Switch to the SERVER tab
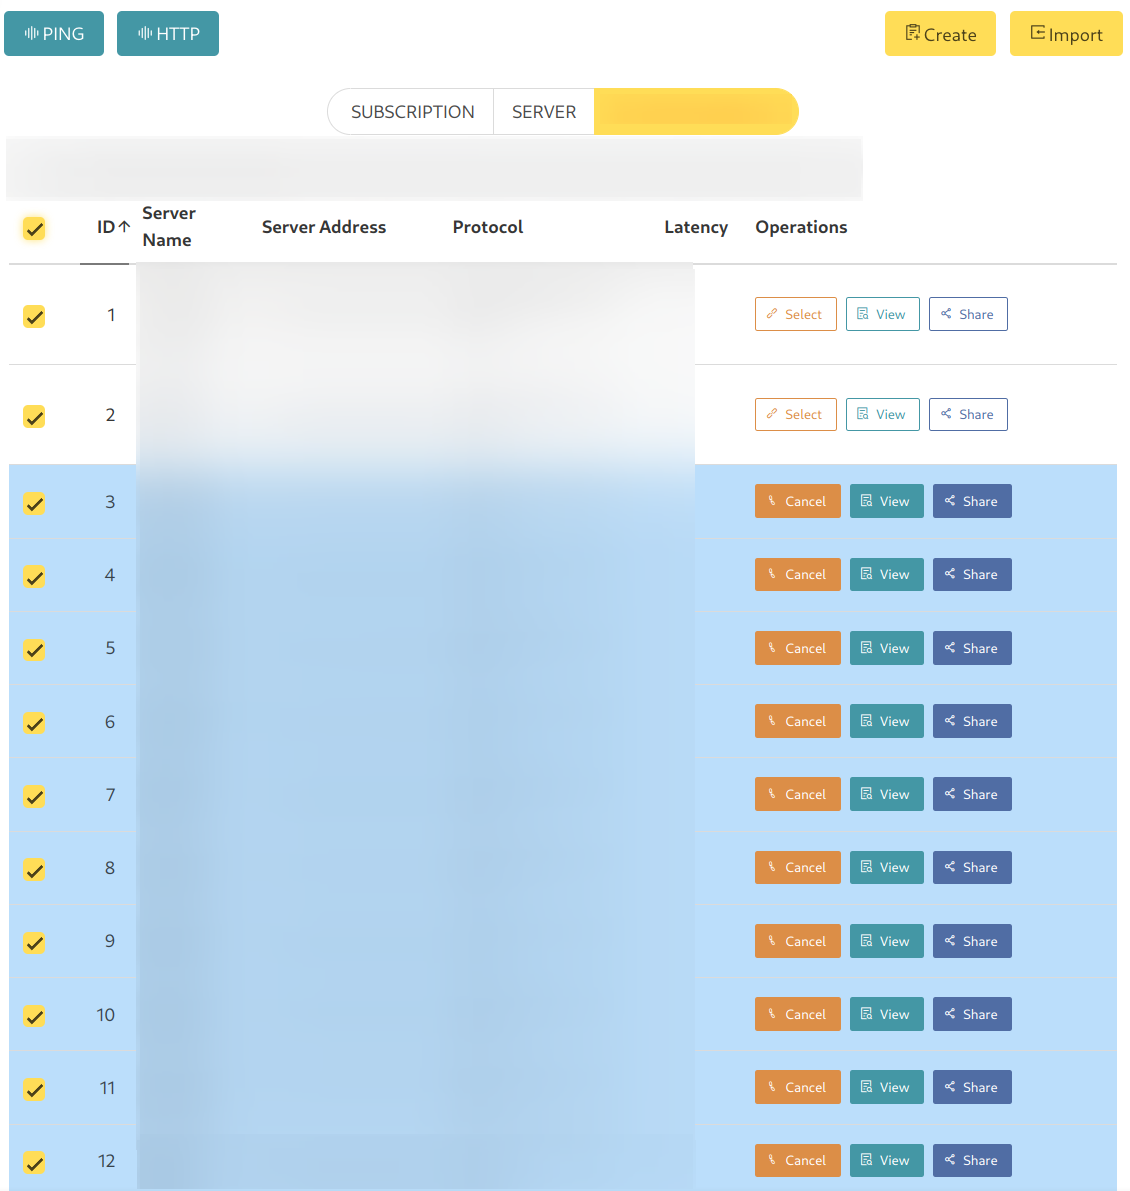 point(544,112)
